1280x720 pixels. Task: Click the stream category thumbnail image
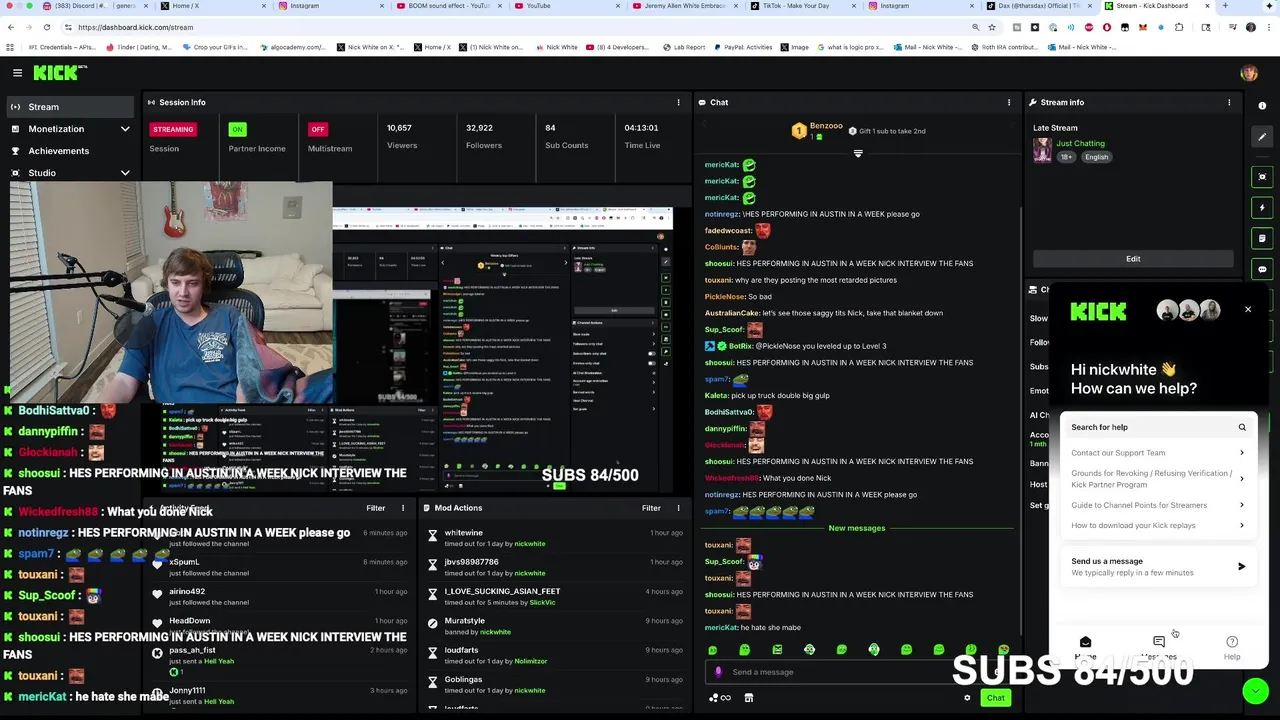coord(1043,150)
